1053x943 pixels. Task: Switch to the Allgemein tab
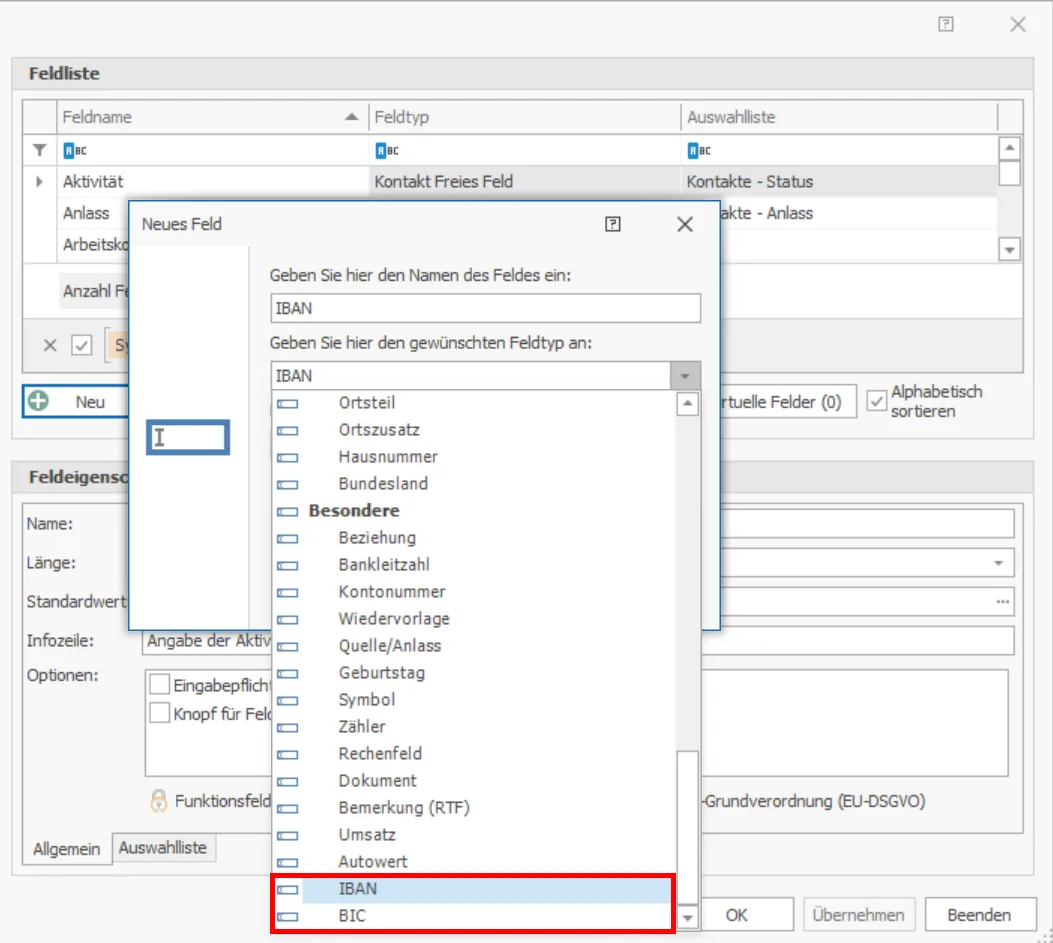(66, 849)
